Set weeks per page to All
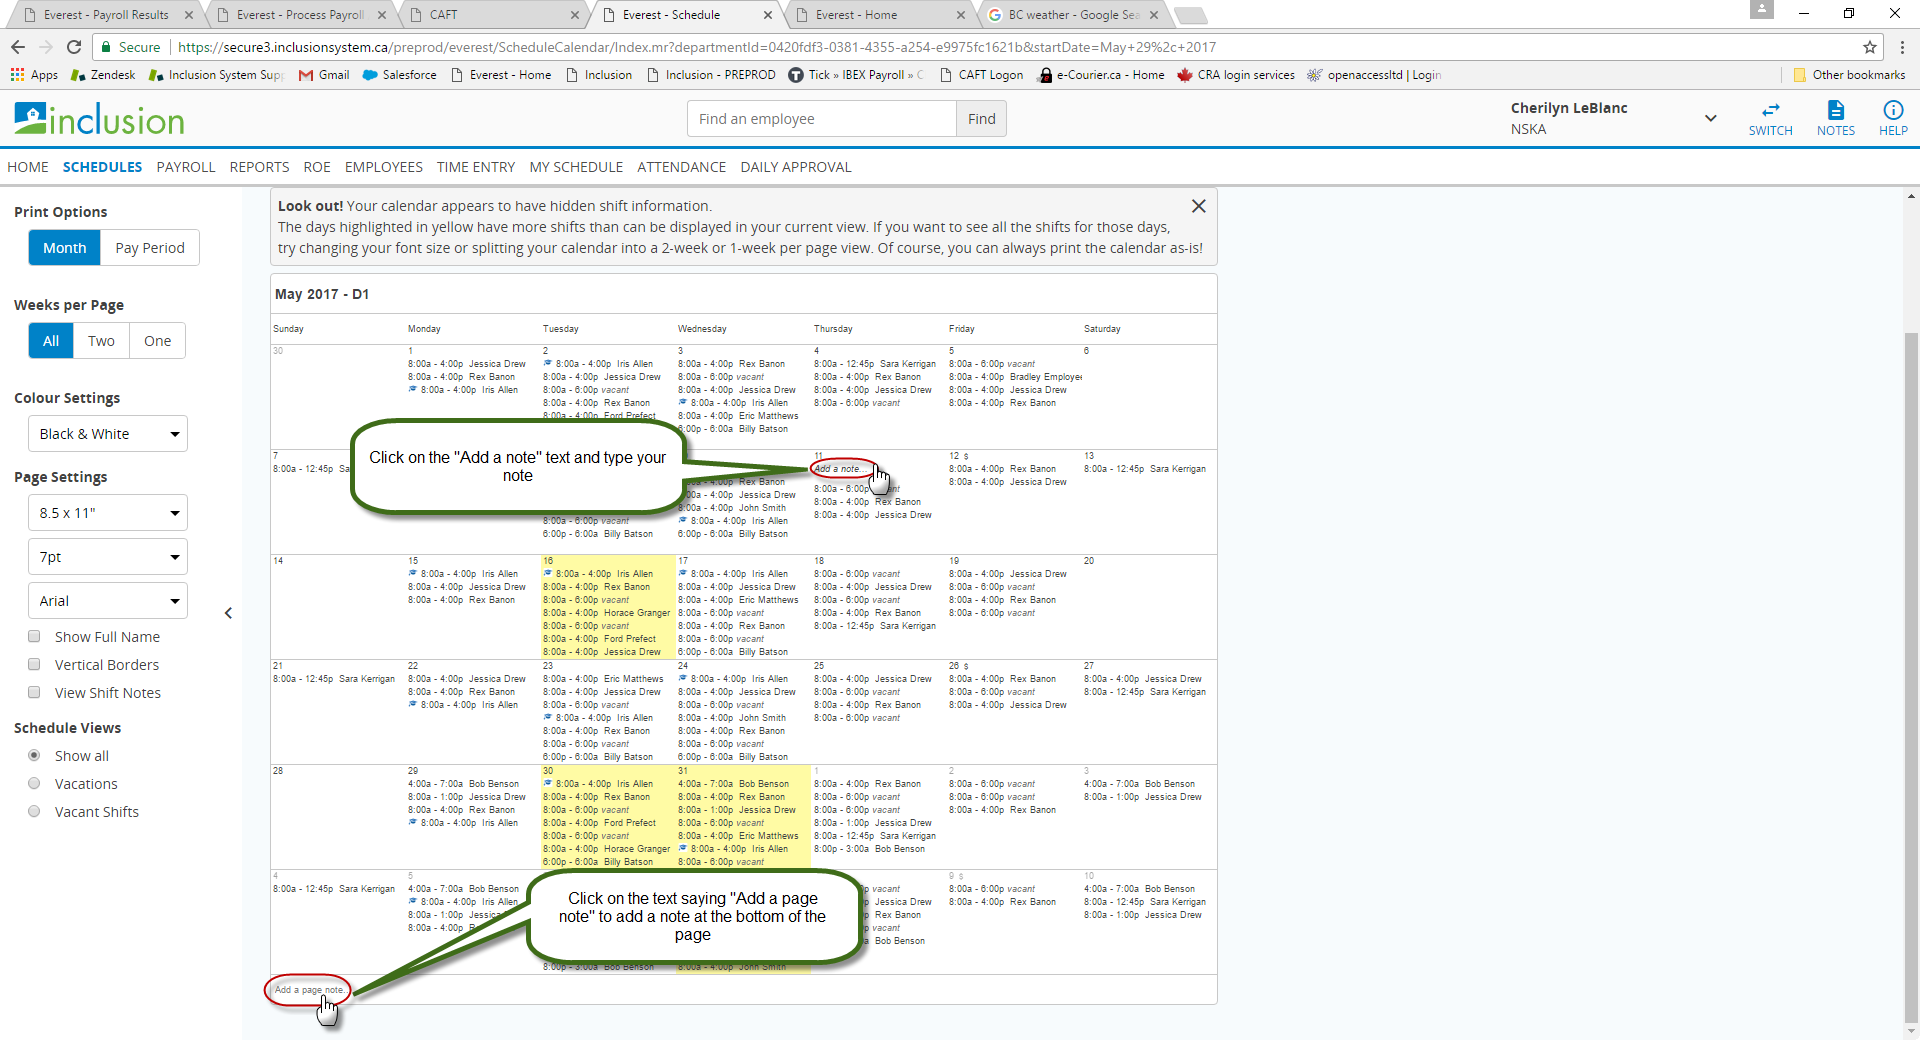Viewport: 1920px width, 1040px height. [51, 341]
